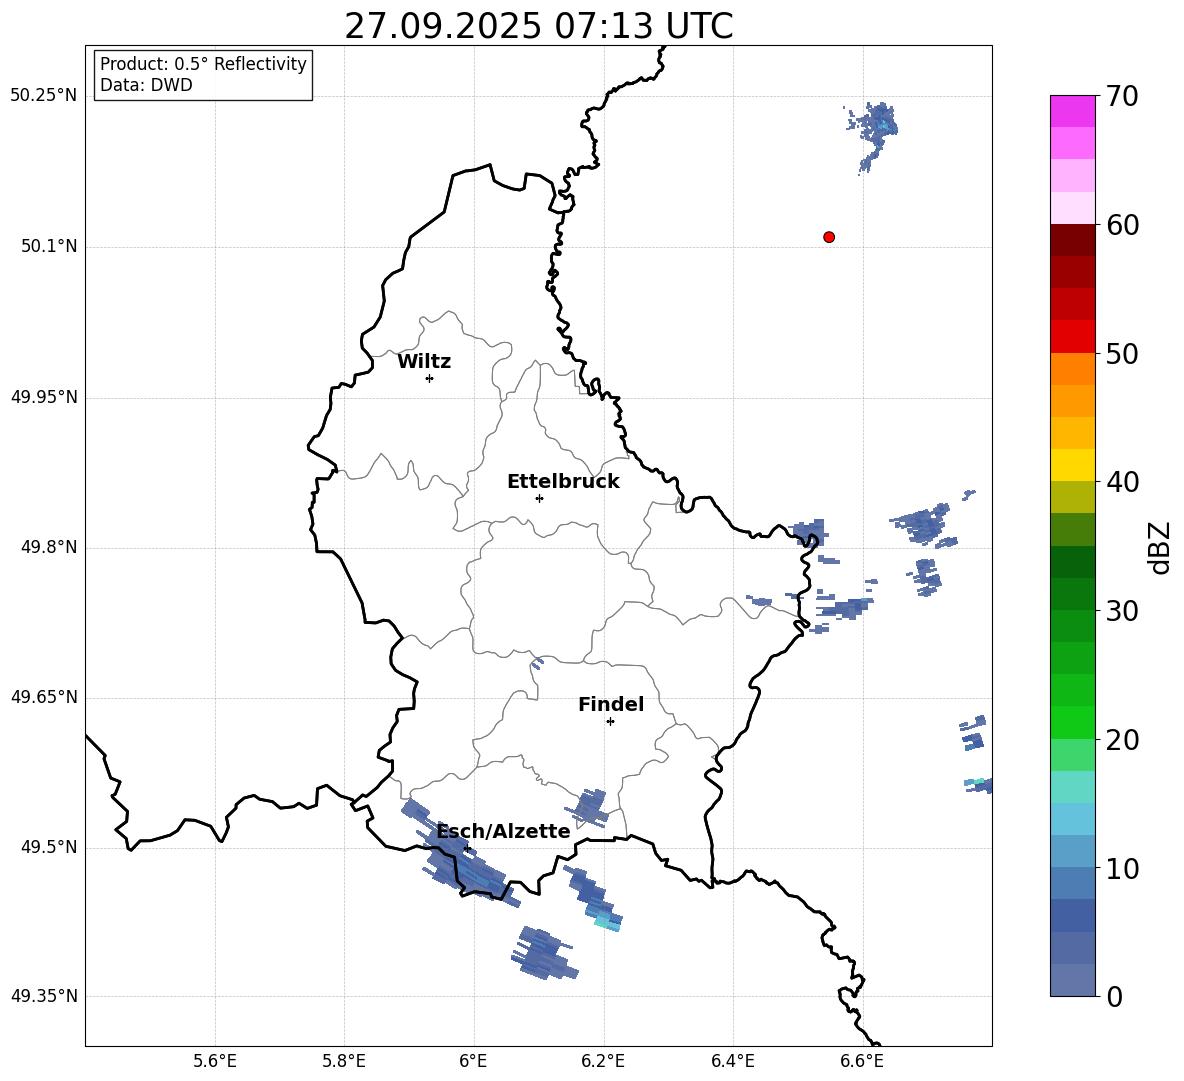The image size is (1184, 1081).
Task: Click the 6.4°E longitude label
Action: pyautogui.click(x=732, y=1061)
